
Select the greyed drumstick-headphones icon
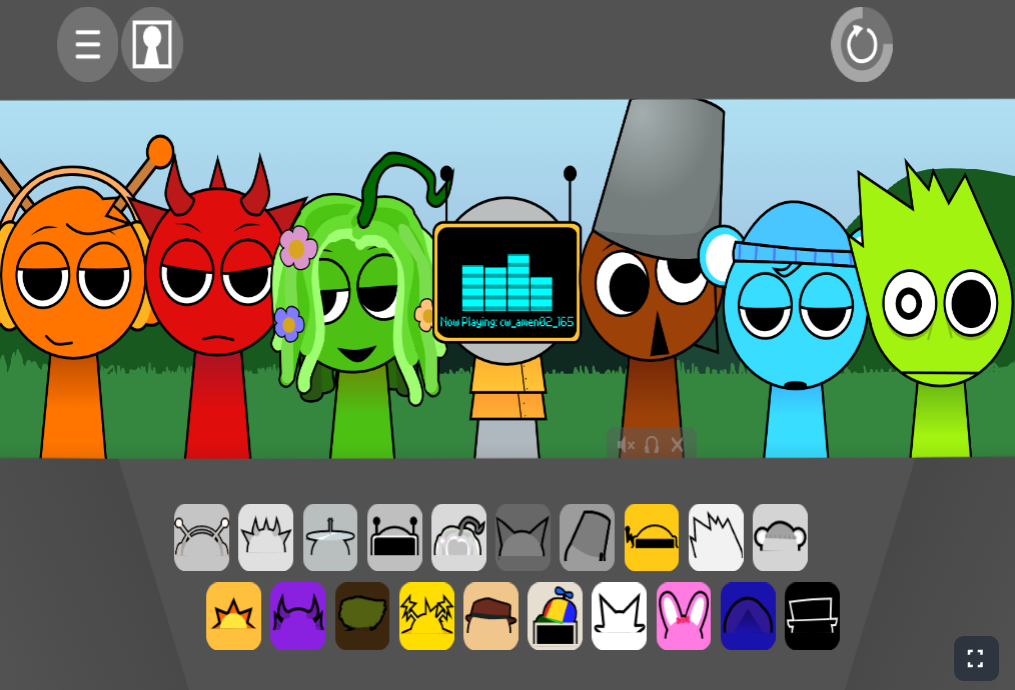(x=201, y=537)
